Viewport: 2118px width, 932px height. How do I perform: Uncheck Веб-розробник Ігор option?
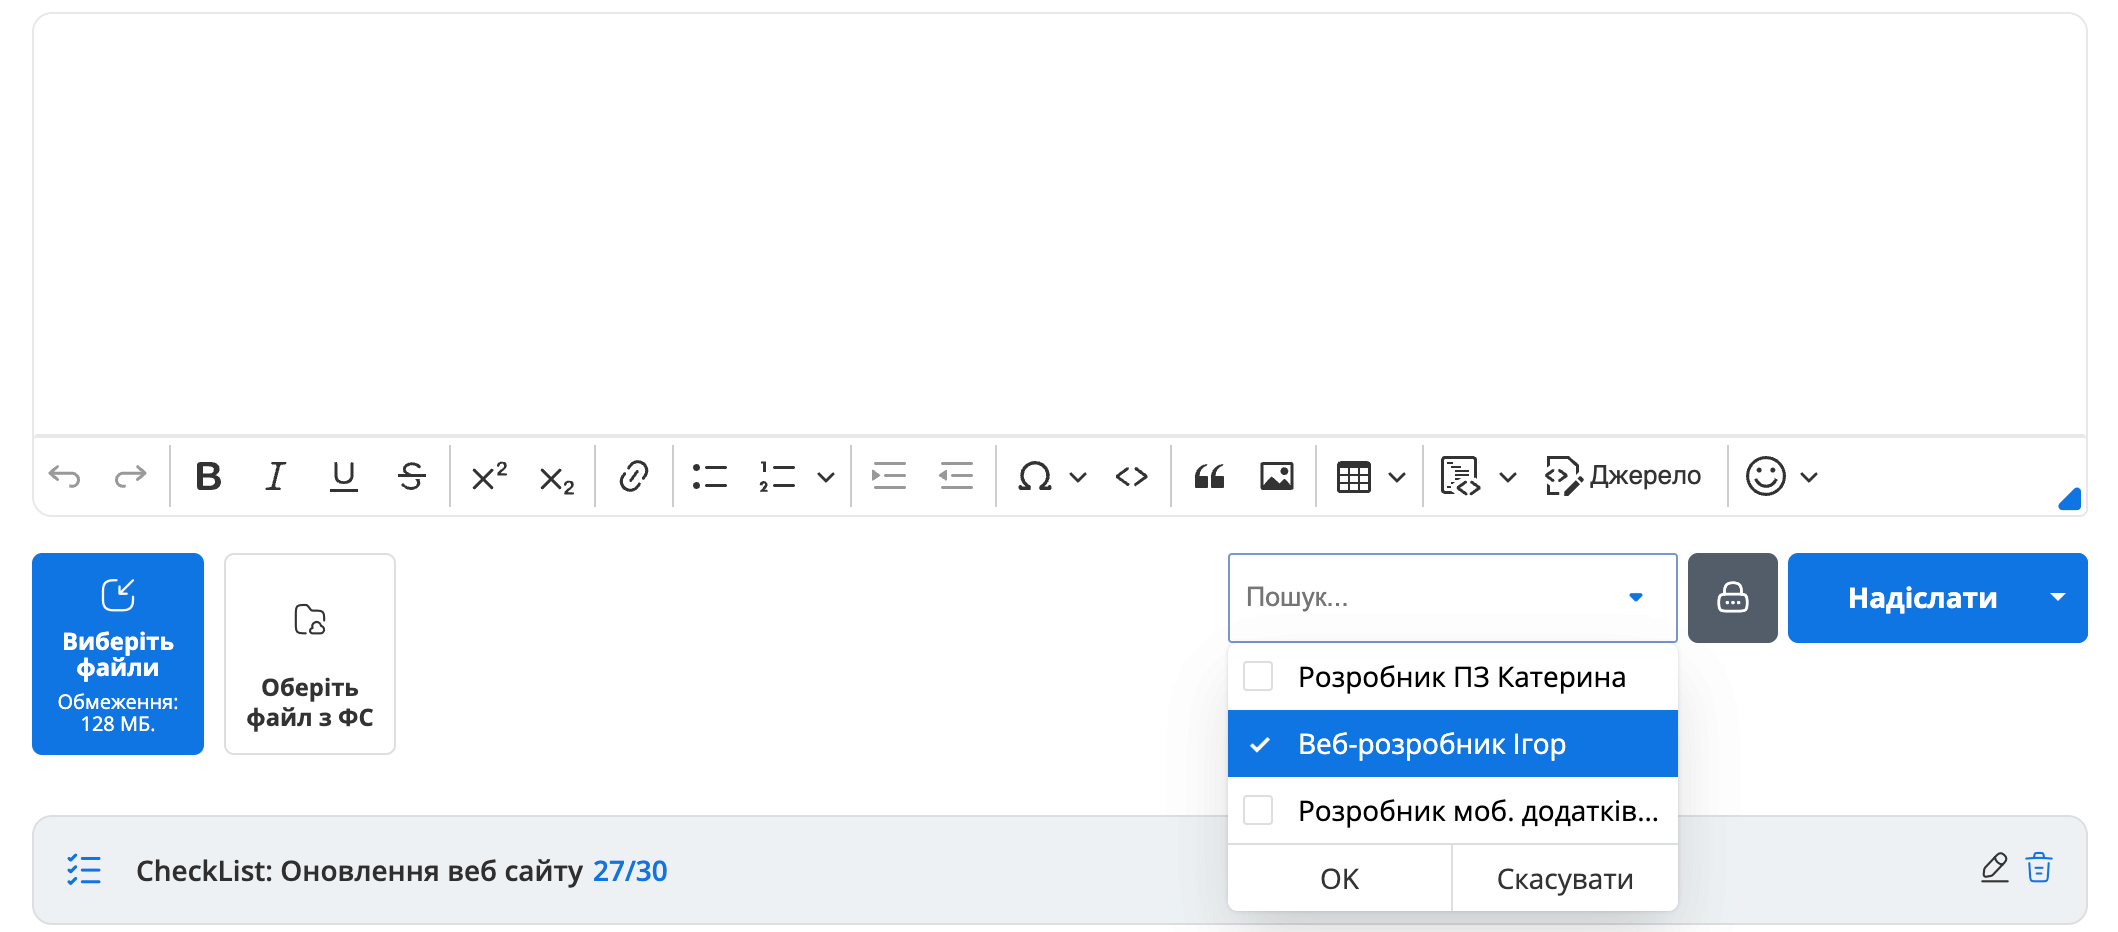click(x=1260, y=744)
